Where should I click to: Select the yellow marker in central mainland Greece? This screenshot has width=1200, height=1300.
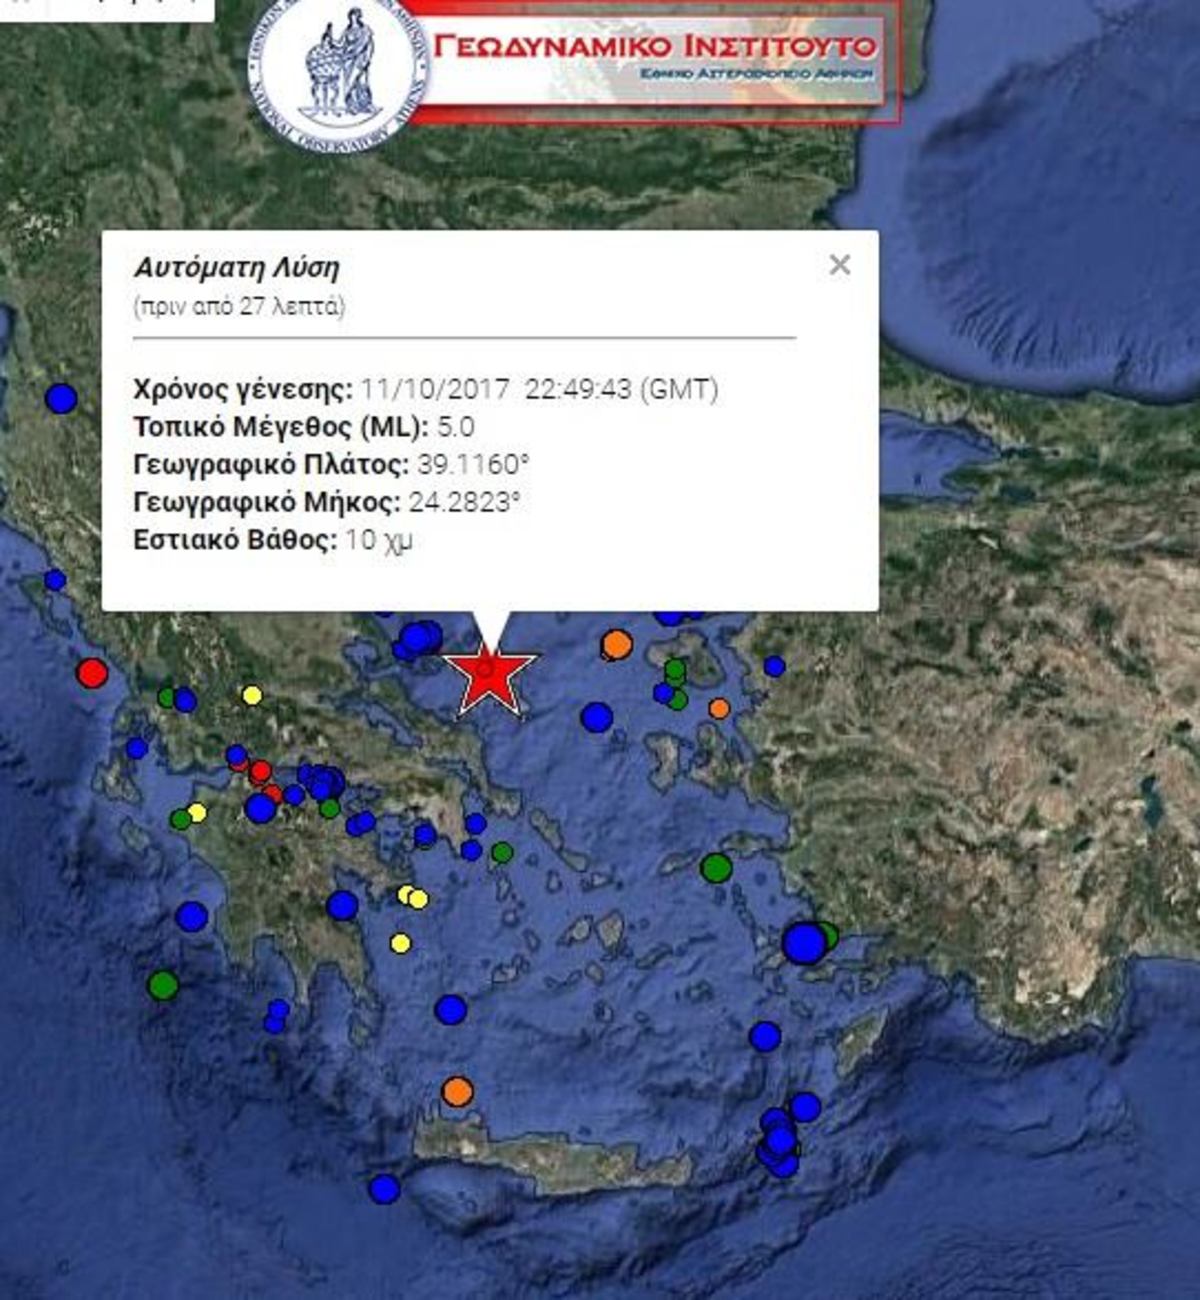252,695
